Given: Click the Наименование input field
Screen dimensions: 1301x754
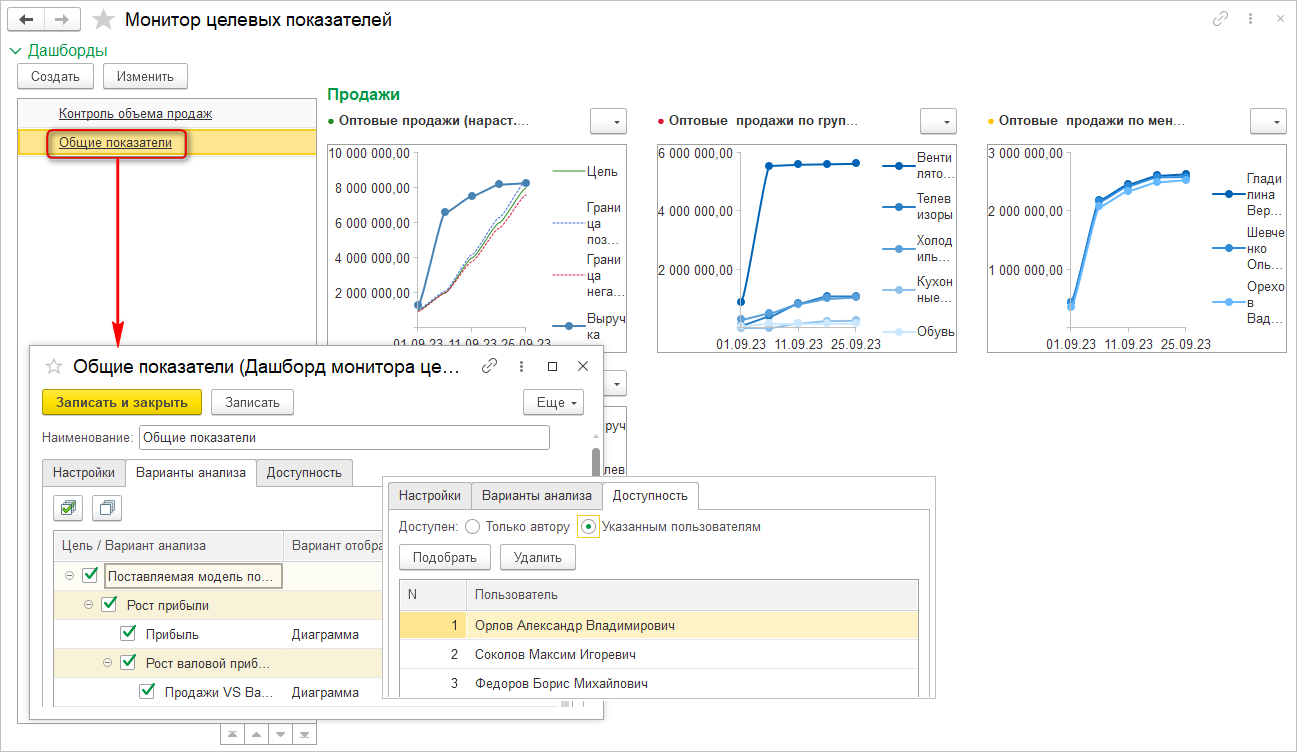Looking at the screenshot, I should pos(344,438).
